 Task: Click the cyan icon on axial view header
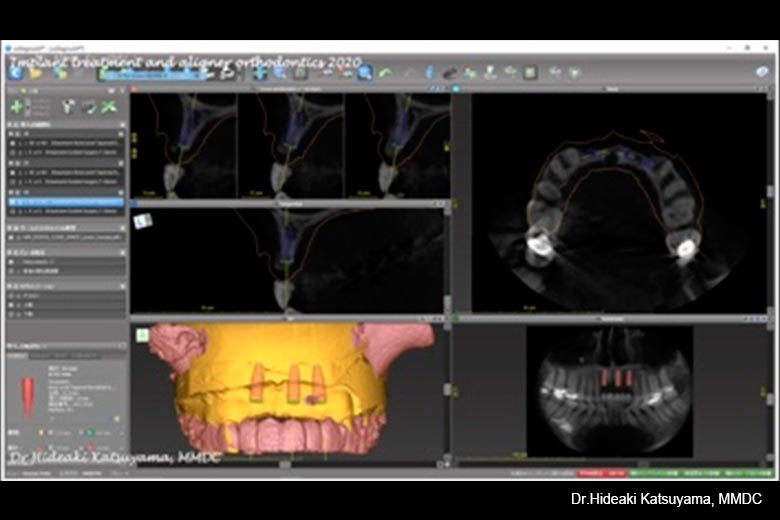pos(456,89)
